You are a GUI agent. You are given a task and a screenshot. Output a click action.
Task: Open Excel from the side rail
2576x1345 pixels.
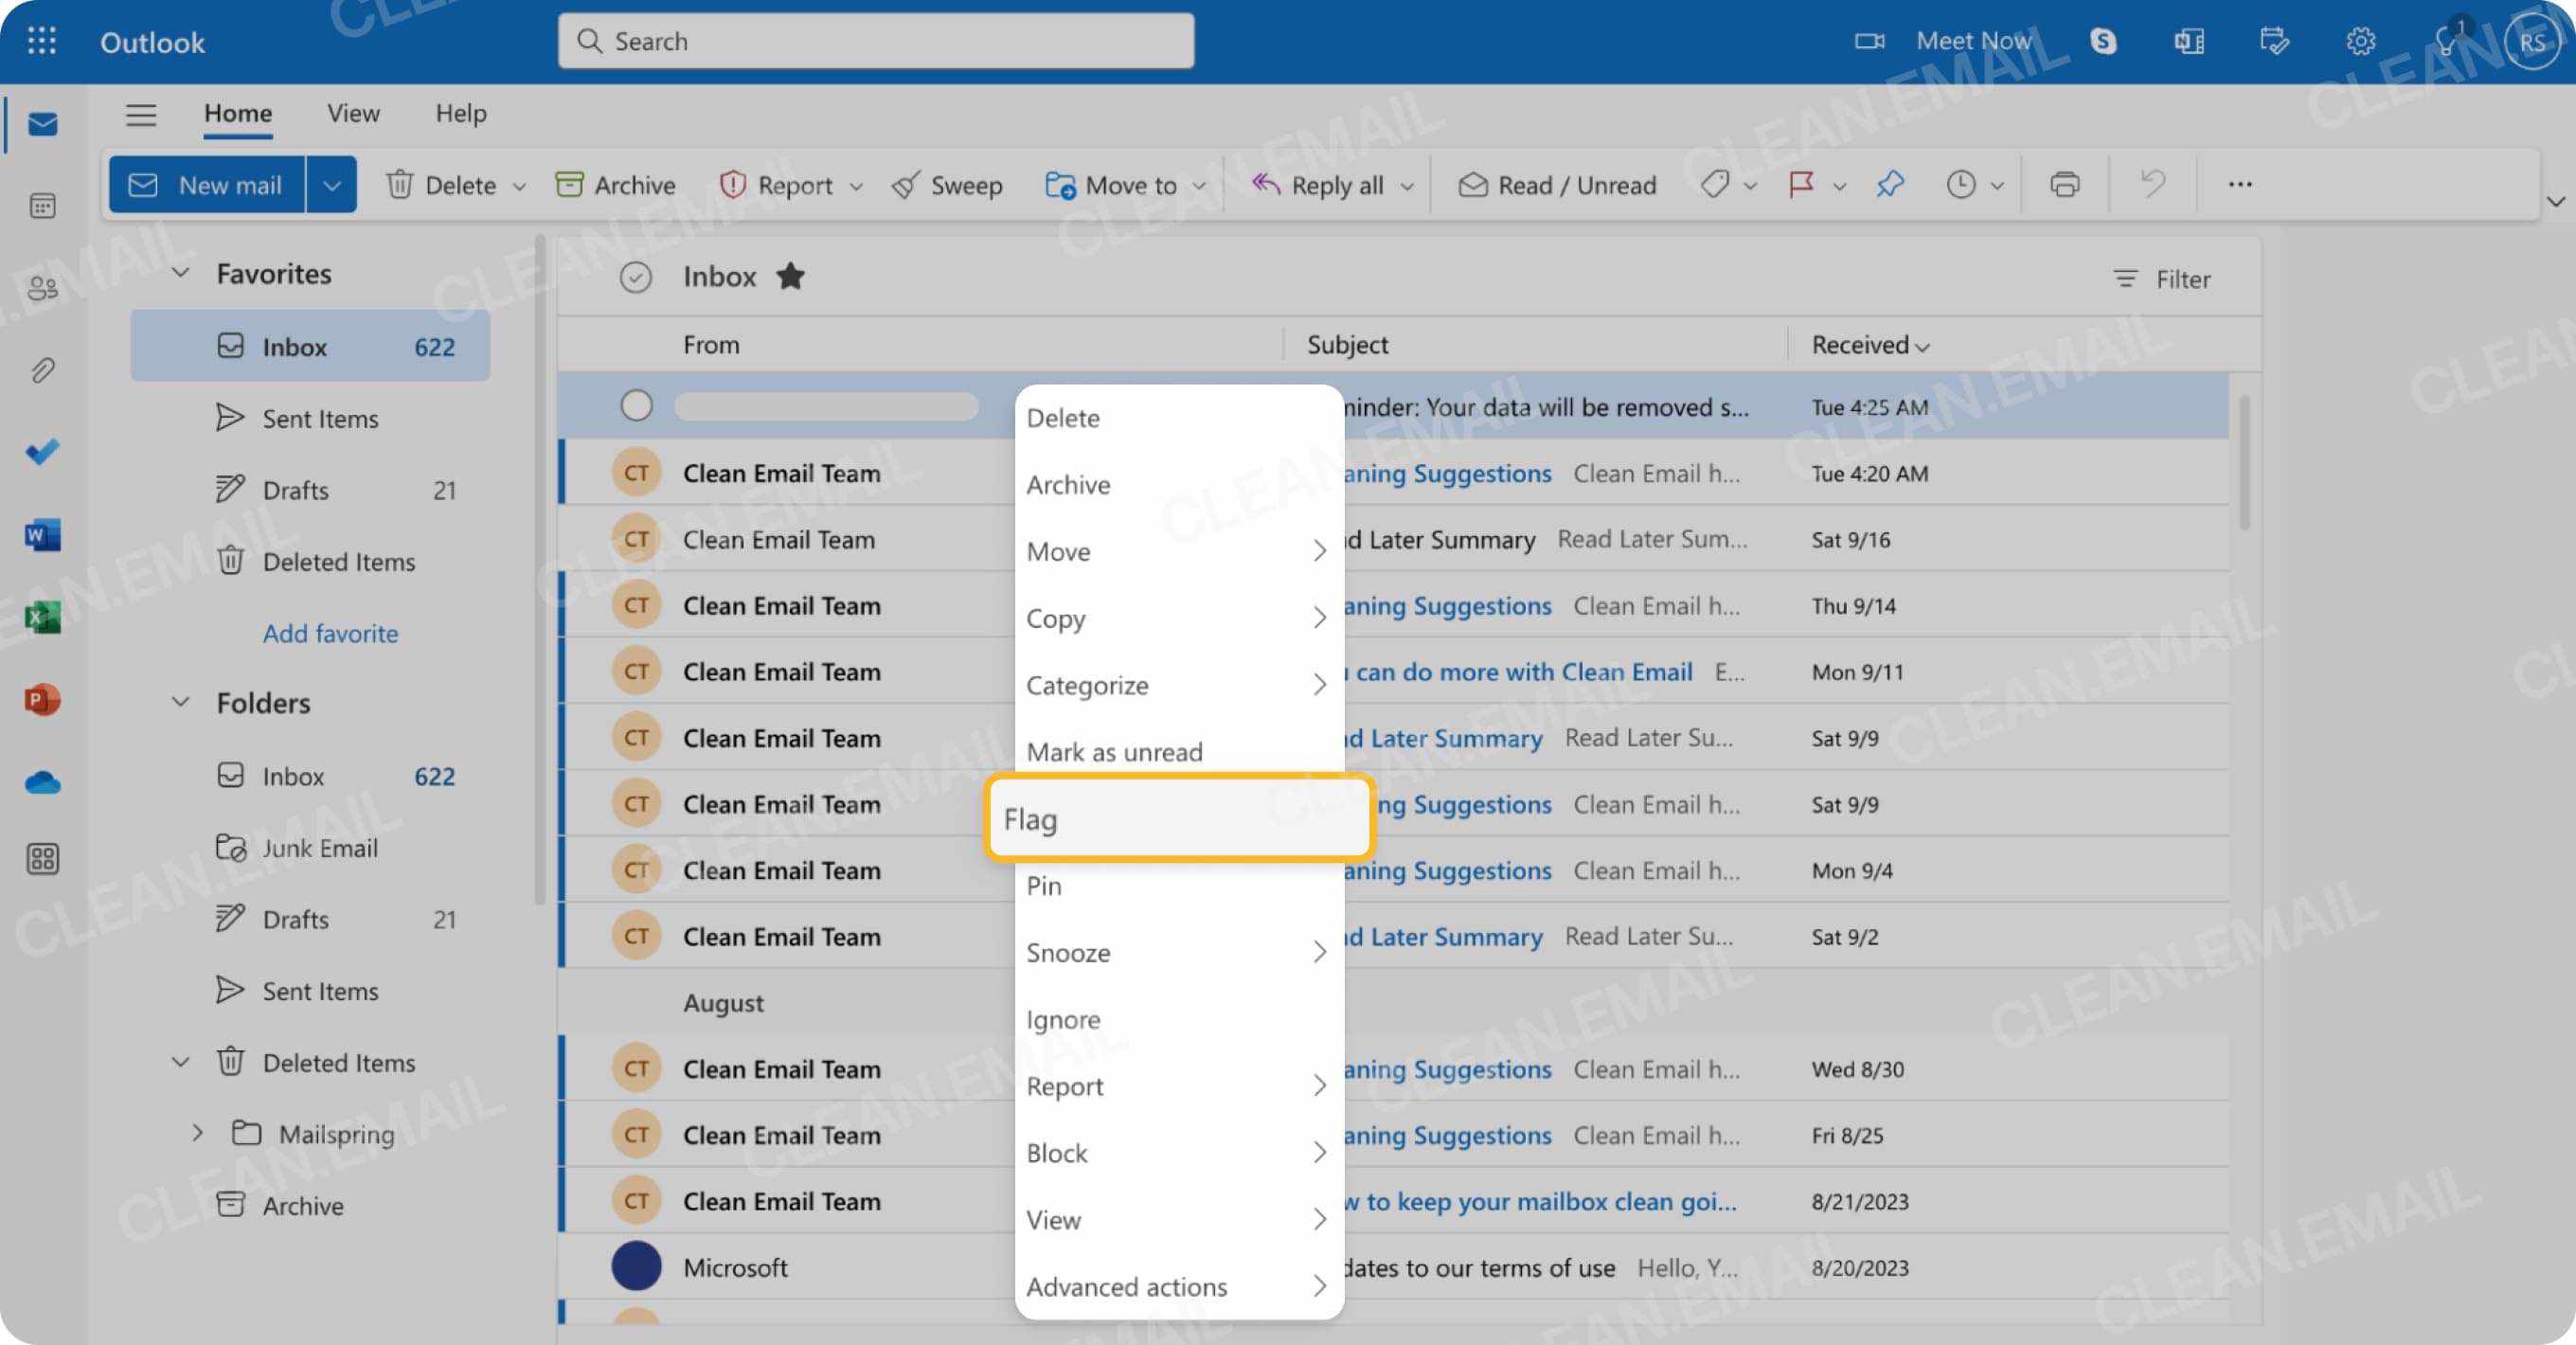pyautogui.click(x=41, y=617)
